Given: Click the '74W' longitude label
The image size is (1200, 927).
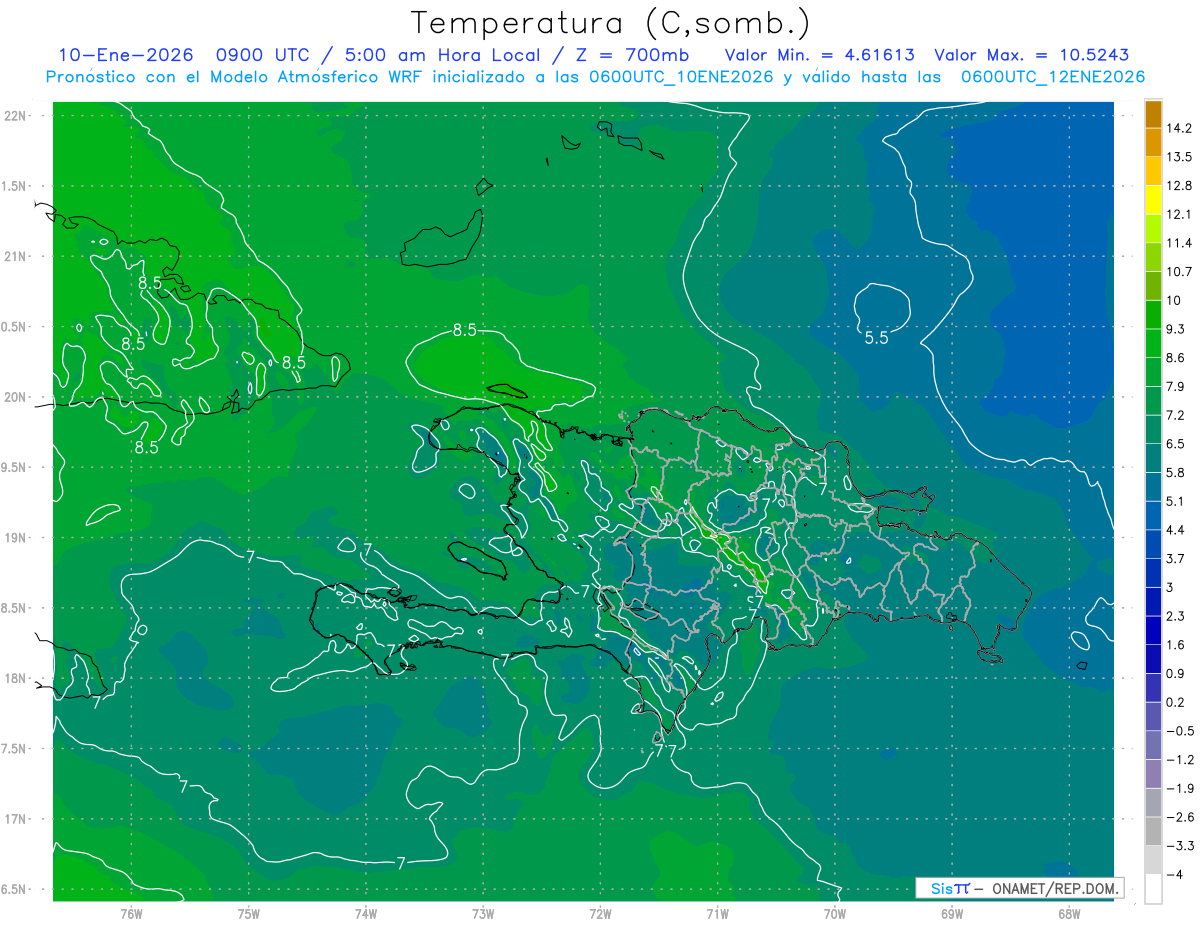Looking at the screenshot, I should 365,913.
